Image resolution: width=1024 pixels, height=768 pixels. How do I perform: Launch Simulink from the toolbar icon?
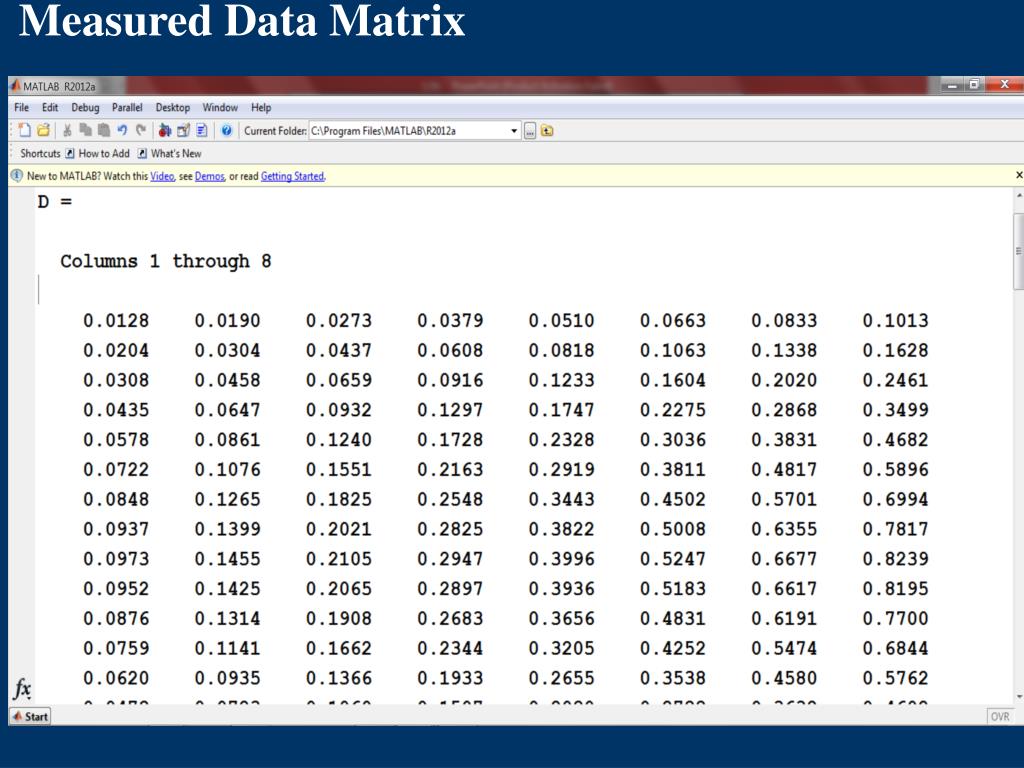coord(165,131)
